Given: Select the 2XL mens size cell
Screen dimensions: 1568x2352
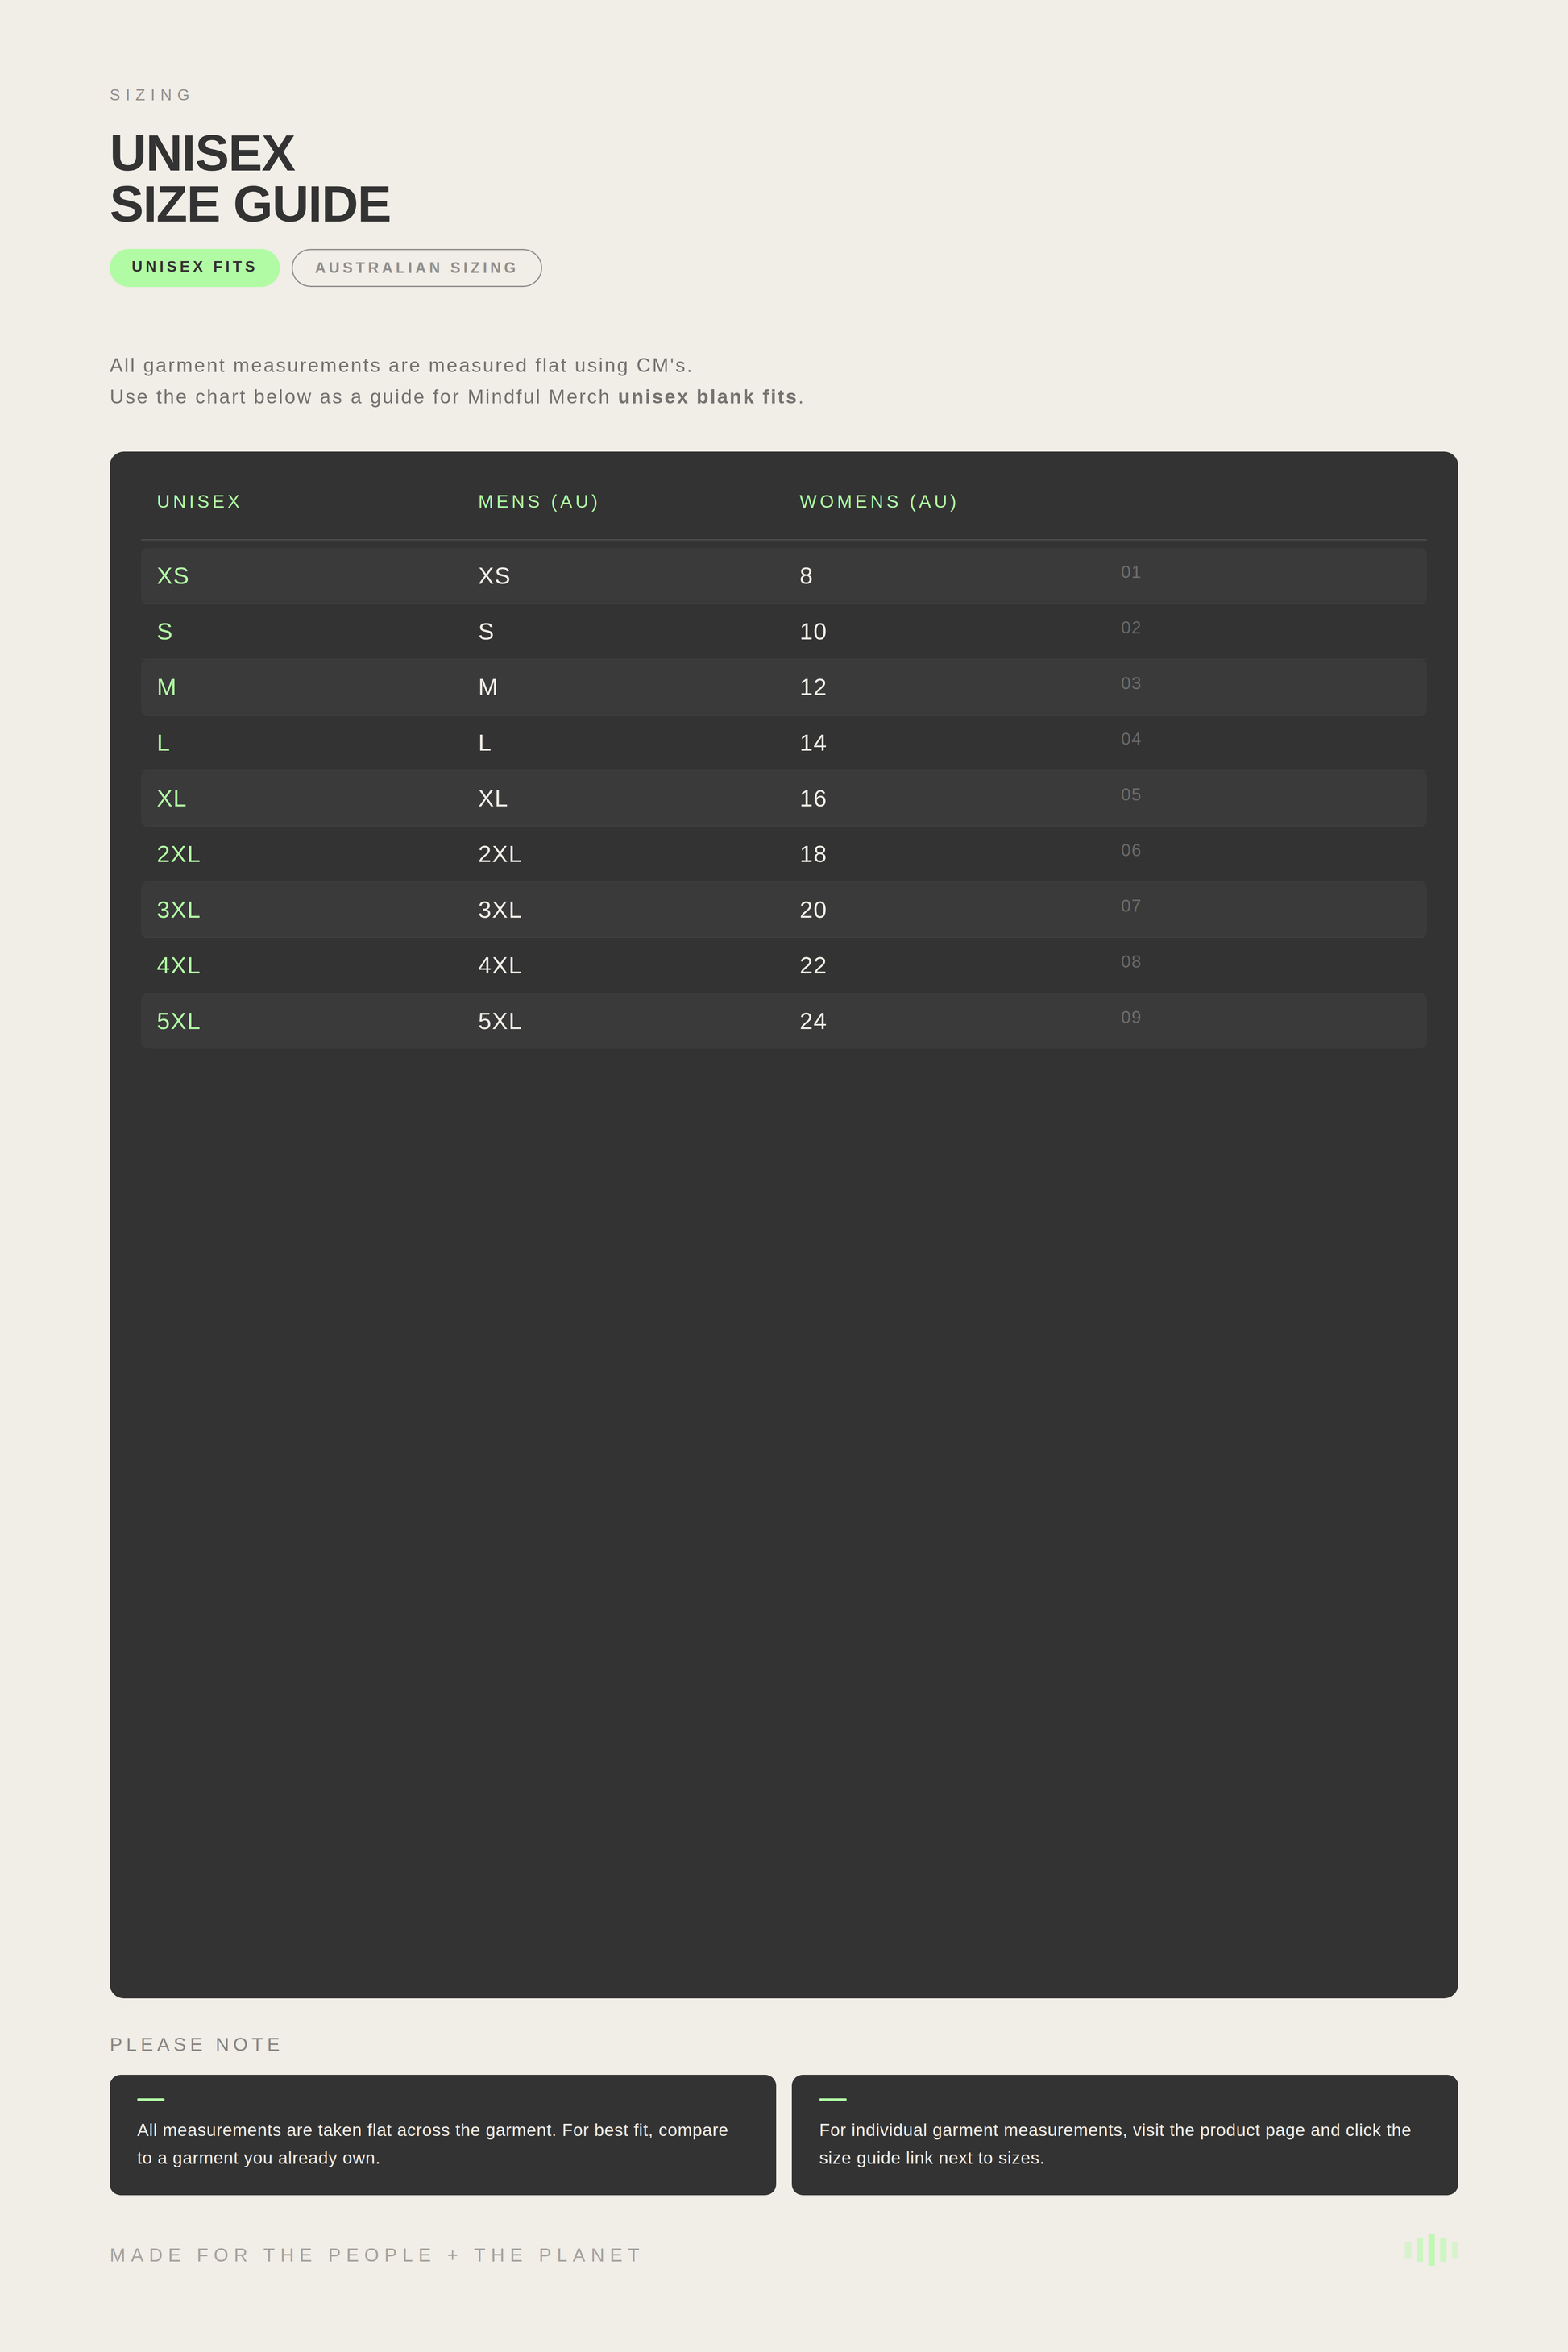Looking at the screenshot, I should point(499,854).
